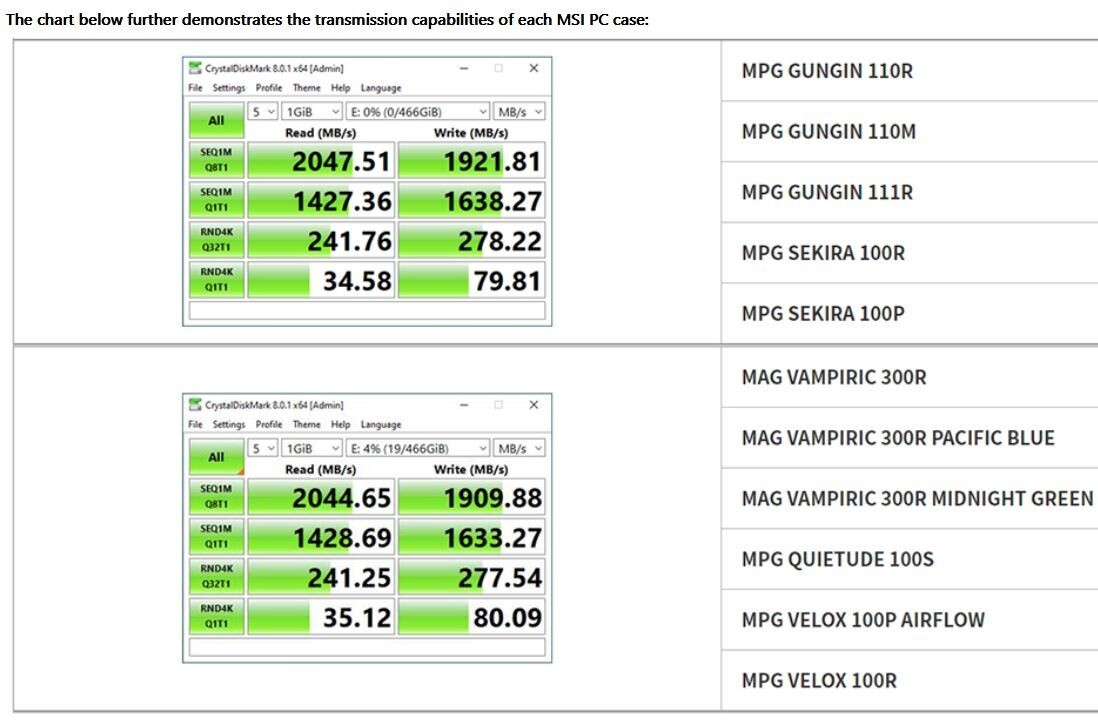1098x722 pixels.
Task: Open the test count dropdown in the lower window
Action: 263,448
